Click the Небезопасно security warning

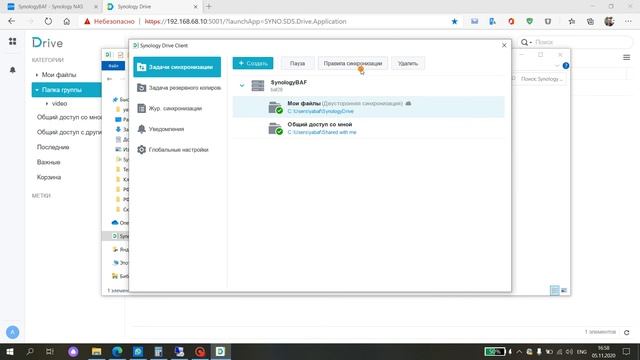pyautogui.click(x=109, y=22)
